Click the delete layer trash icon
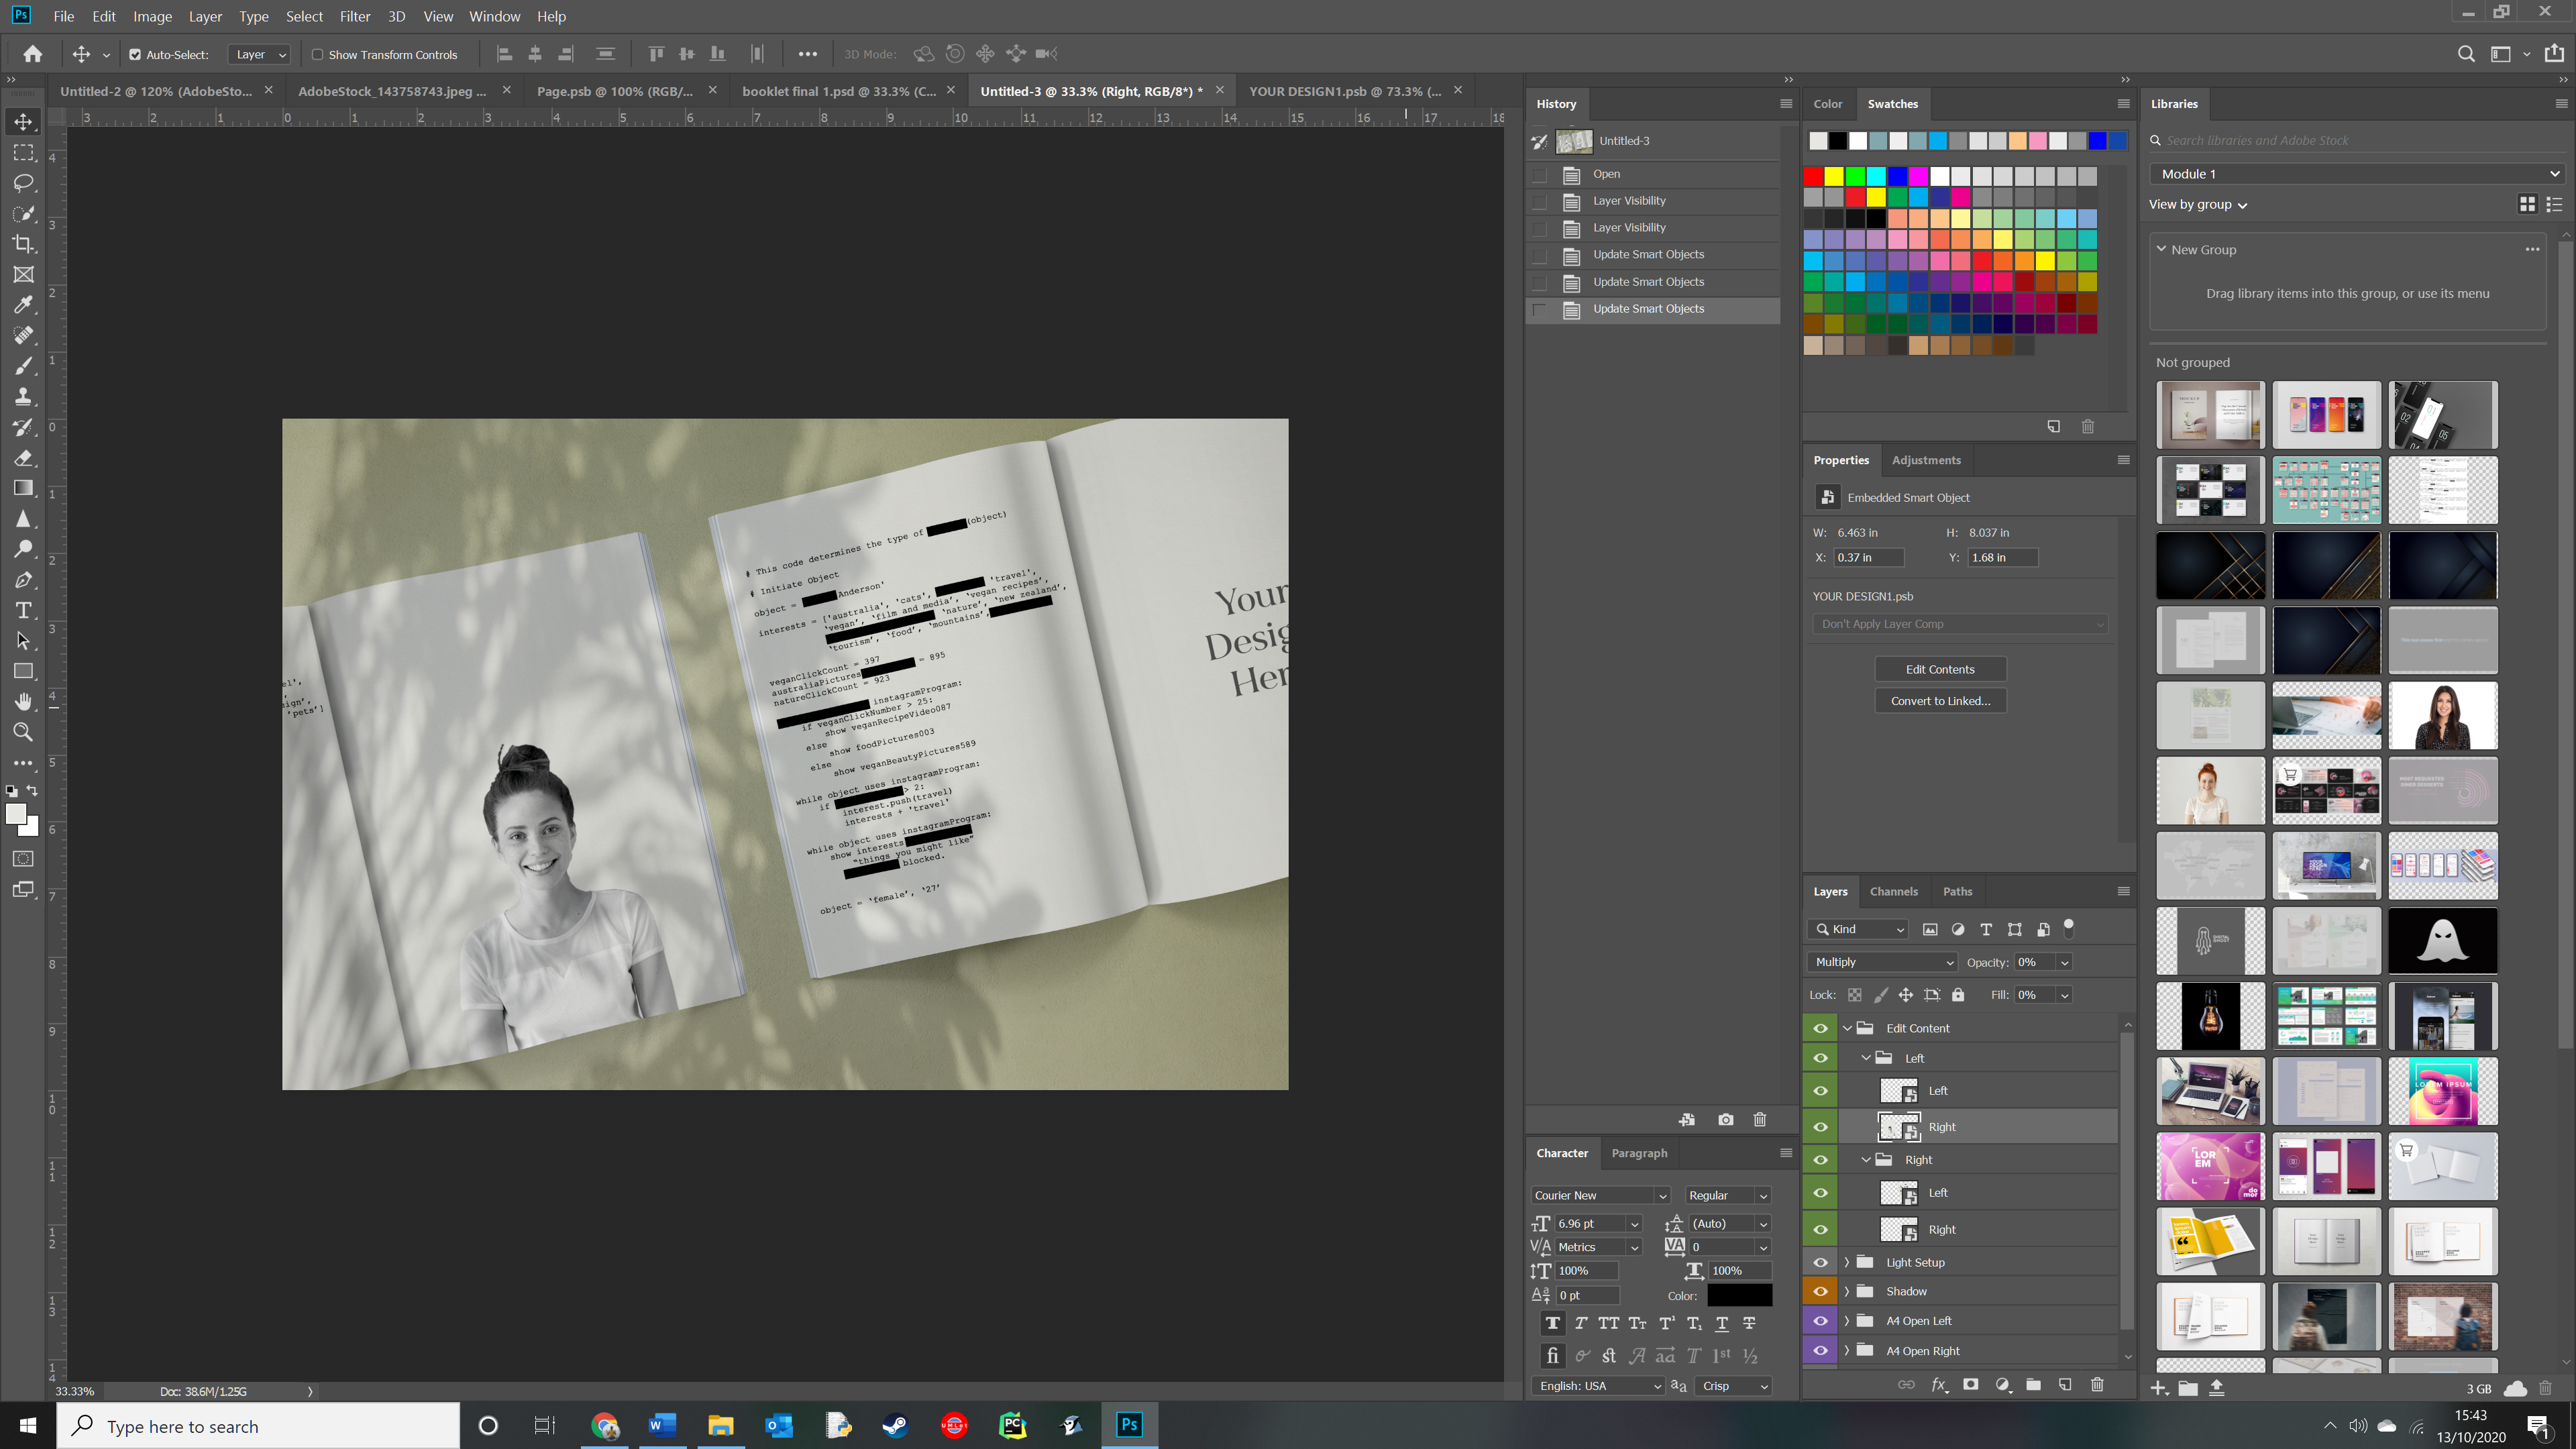This screenshot has width=2576, height=1449. pos(2097,1385)
